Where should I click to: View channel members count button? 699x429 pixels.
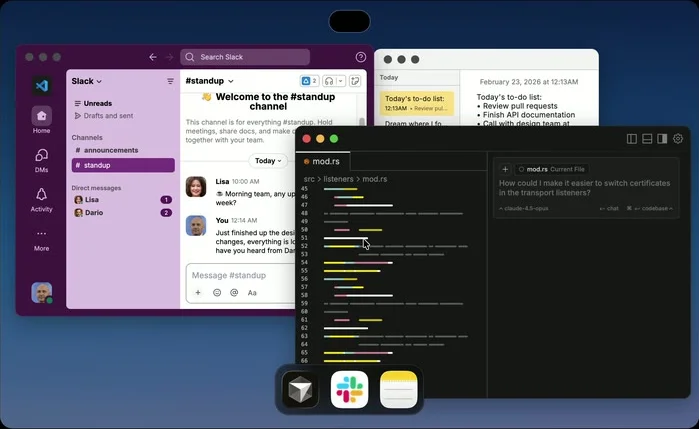point(309,81)
